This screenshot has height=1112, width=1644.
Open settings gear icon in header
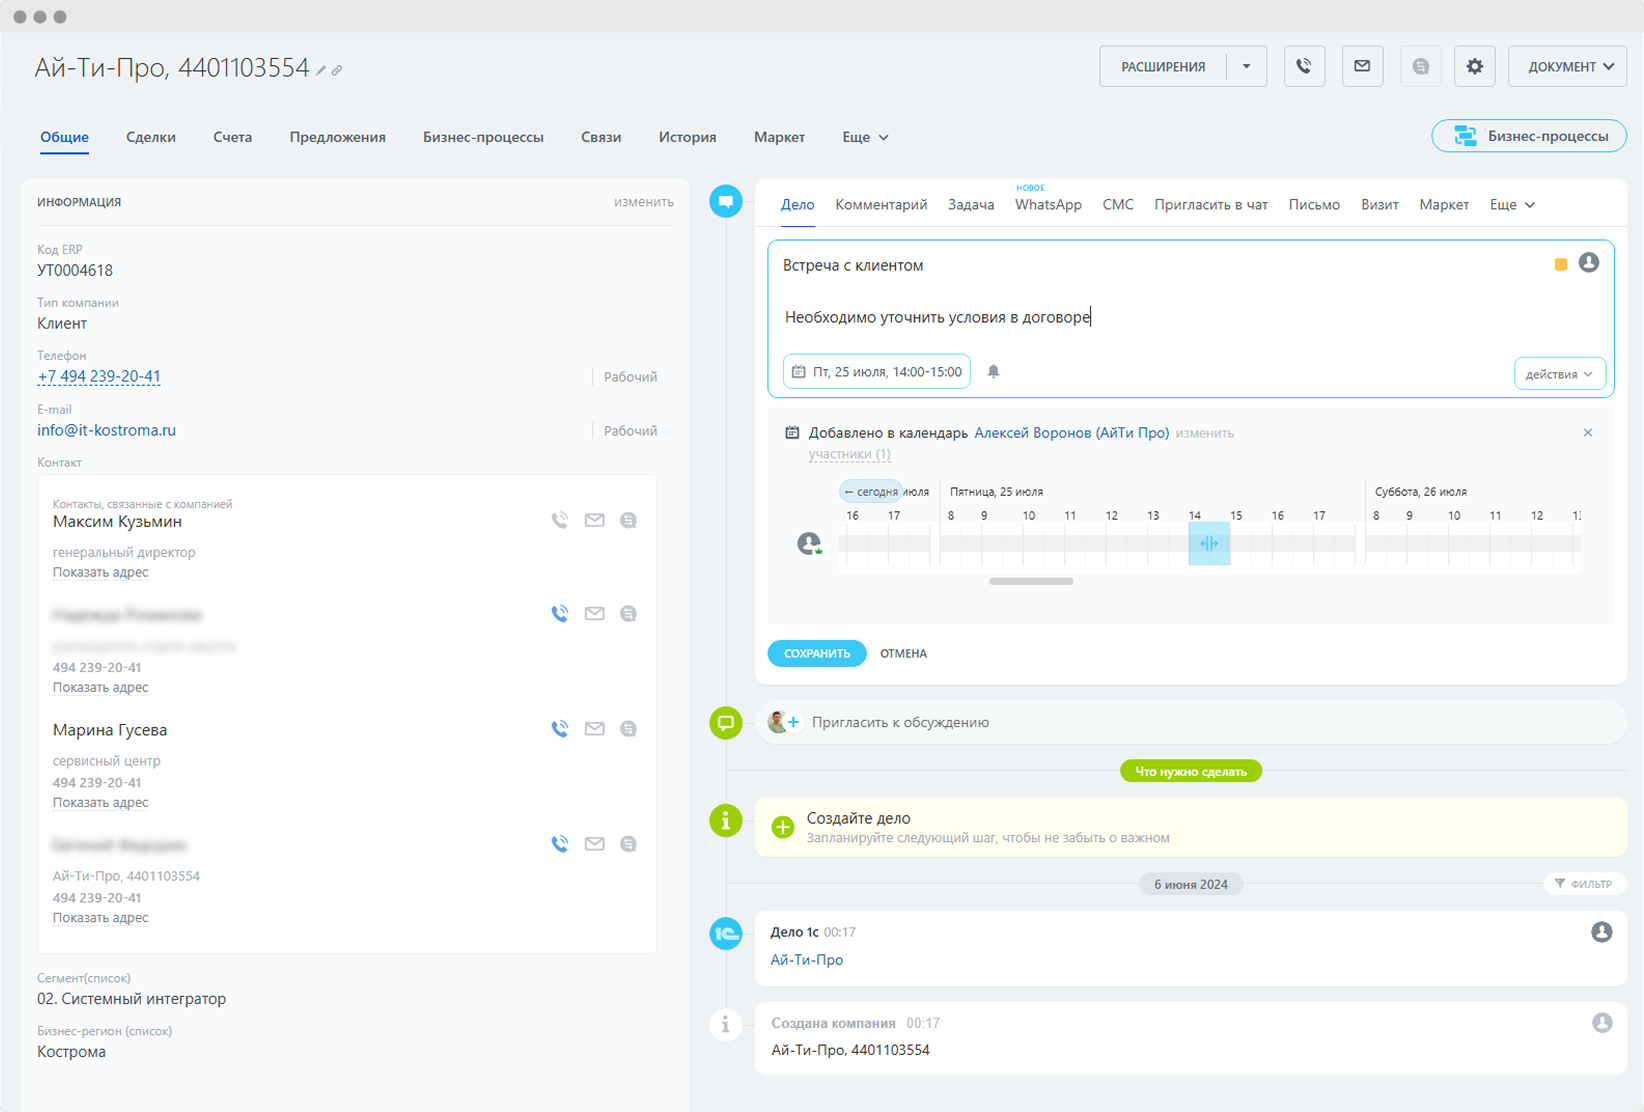[1474, 67]
